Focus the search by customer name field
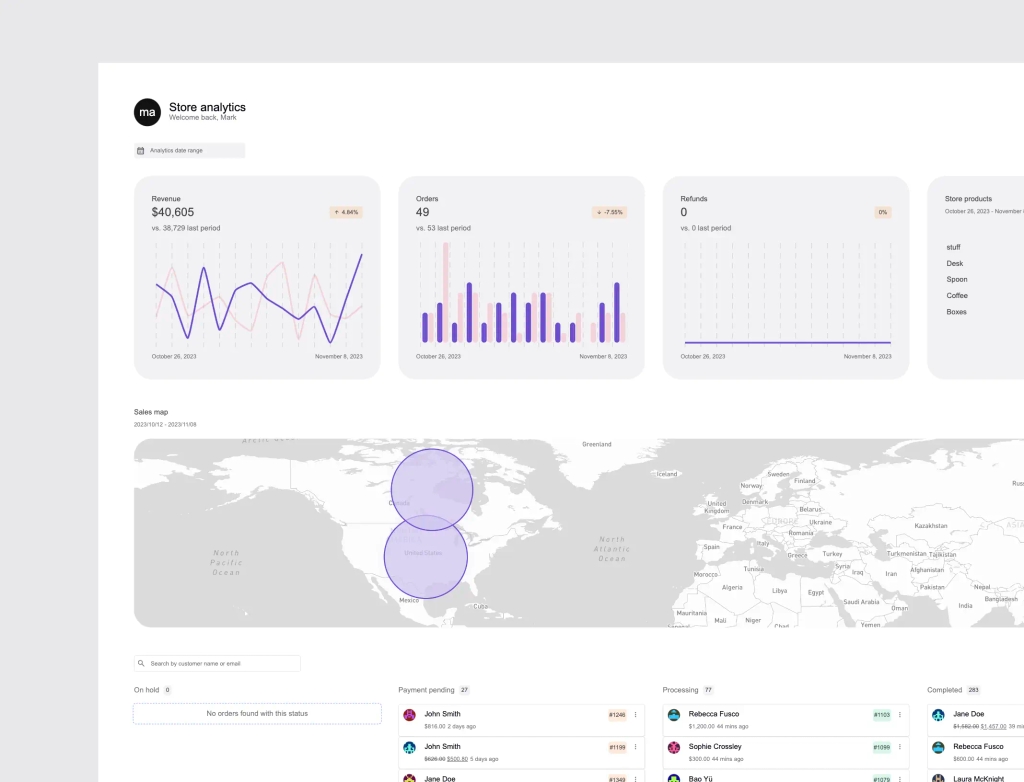Viewport: 1024px width, 782px height. coord(217,663)
